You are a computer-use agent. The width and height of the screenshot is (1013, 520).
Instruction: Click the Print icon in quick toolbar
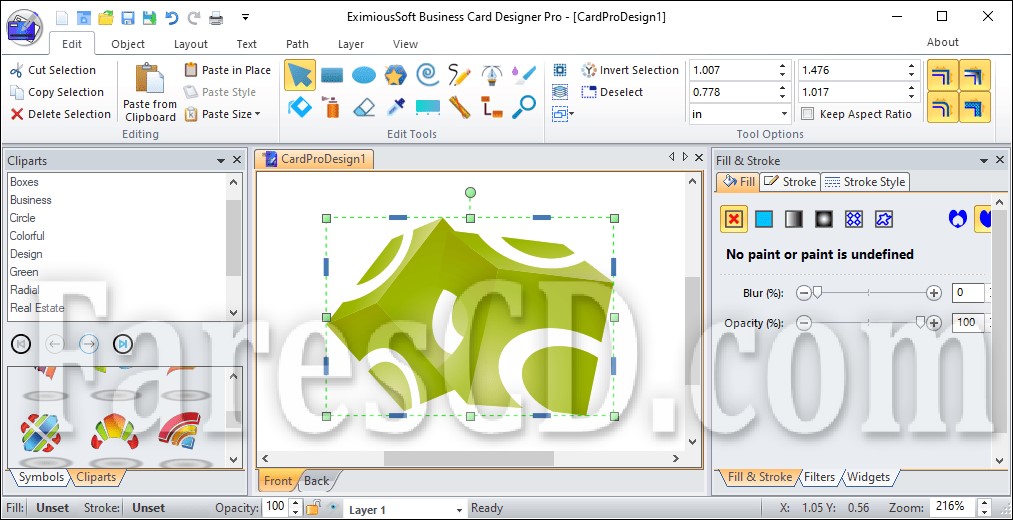pos(216,17)
